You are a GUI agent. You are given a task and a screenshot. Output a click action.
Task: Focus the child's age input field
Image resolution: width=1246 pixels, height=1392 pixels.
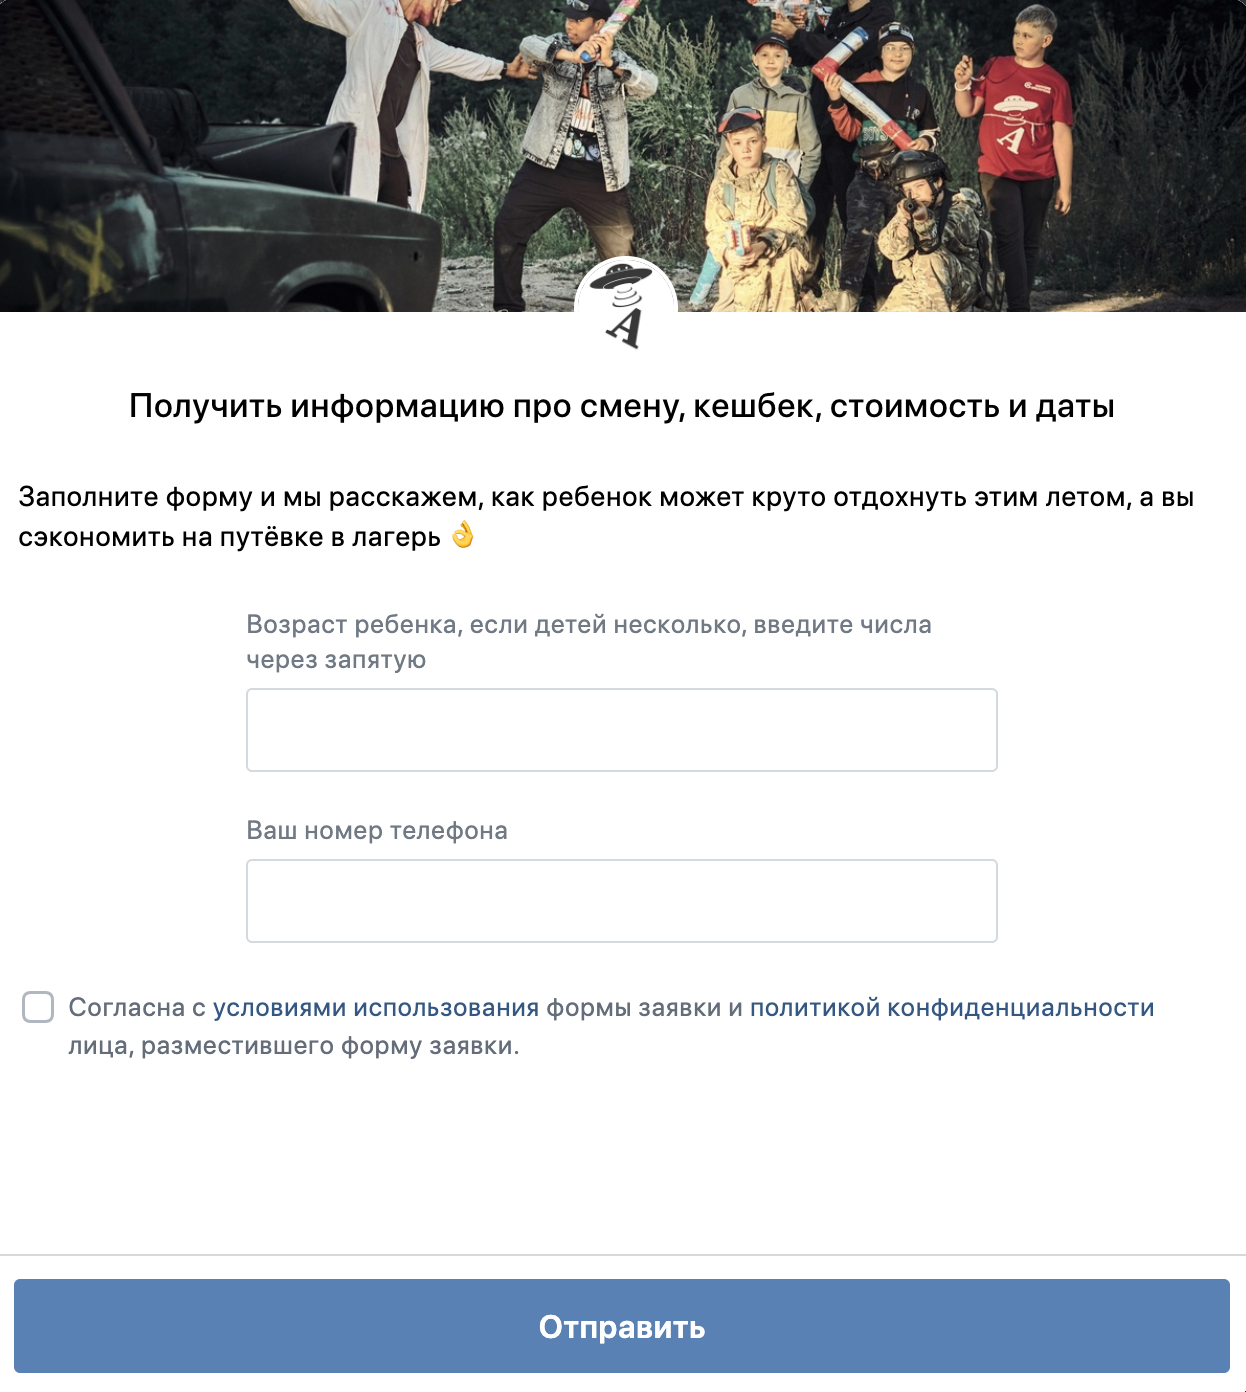pyautogui.click(x=622, y=730)
